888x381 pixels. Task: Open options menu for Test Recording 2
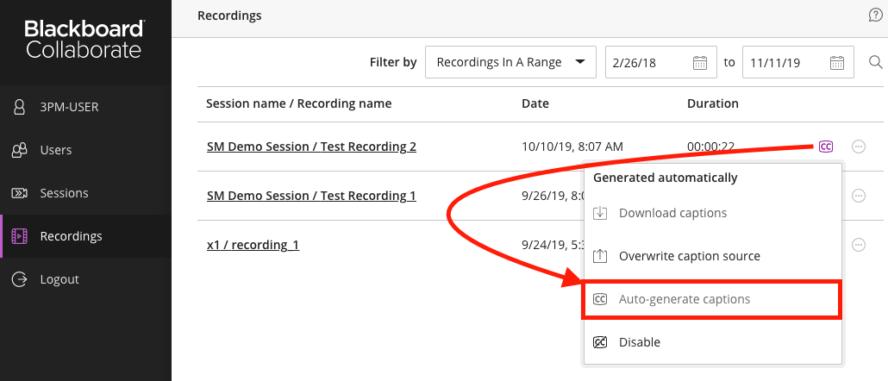[x=859, y=147]
